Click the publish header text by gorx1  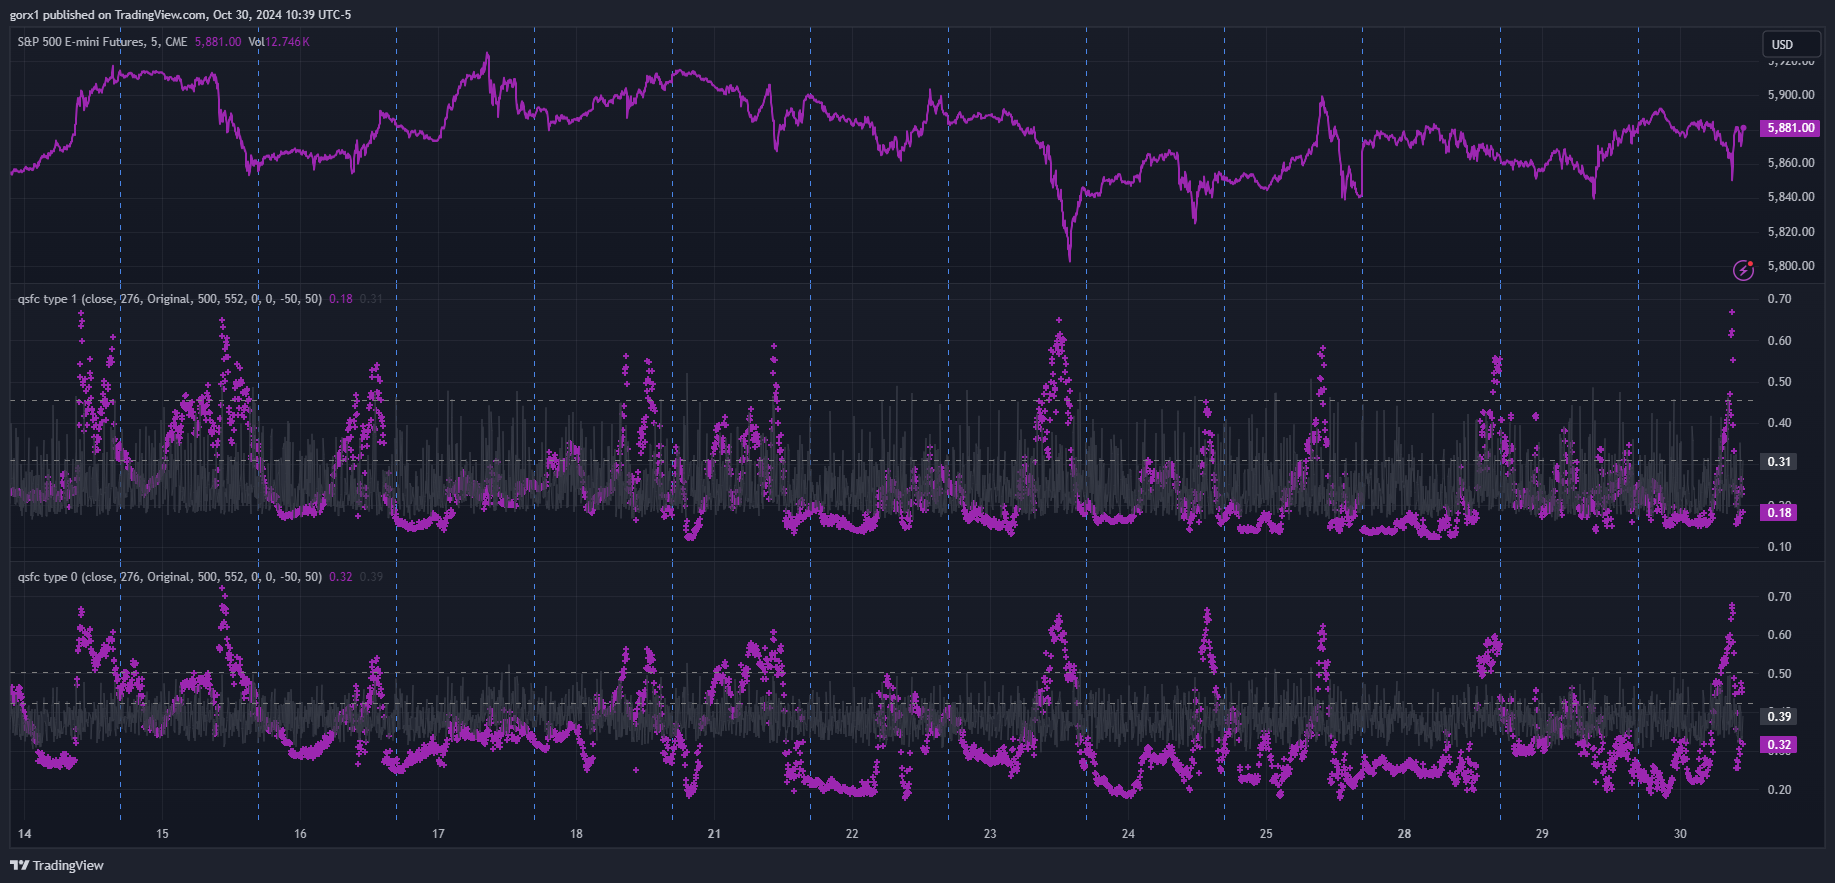[x=180, y=15]
